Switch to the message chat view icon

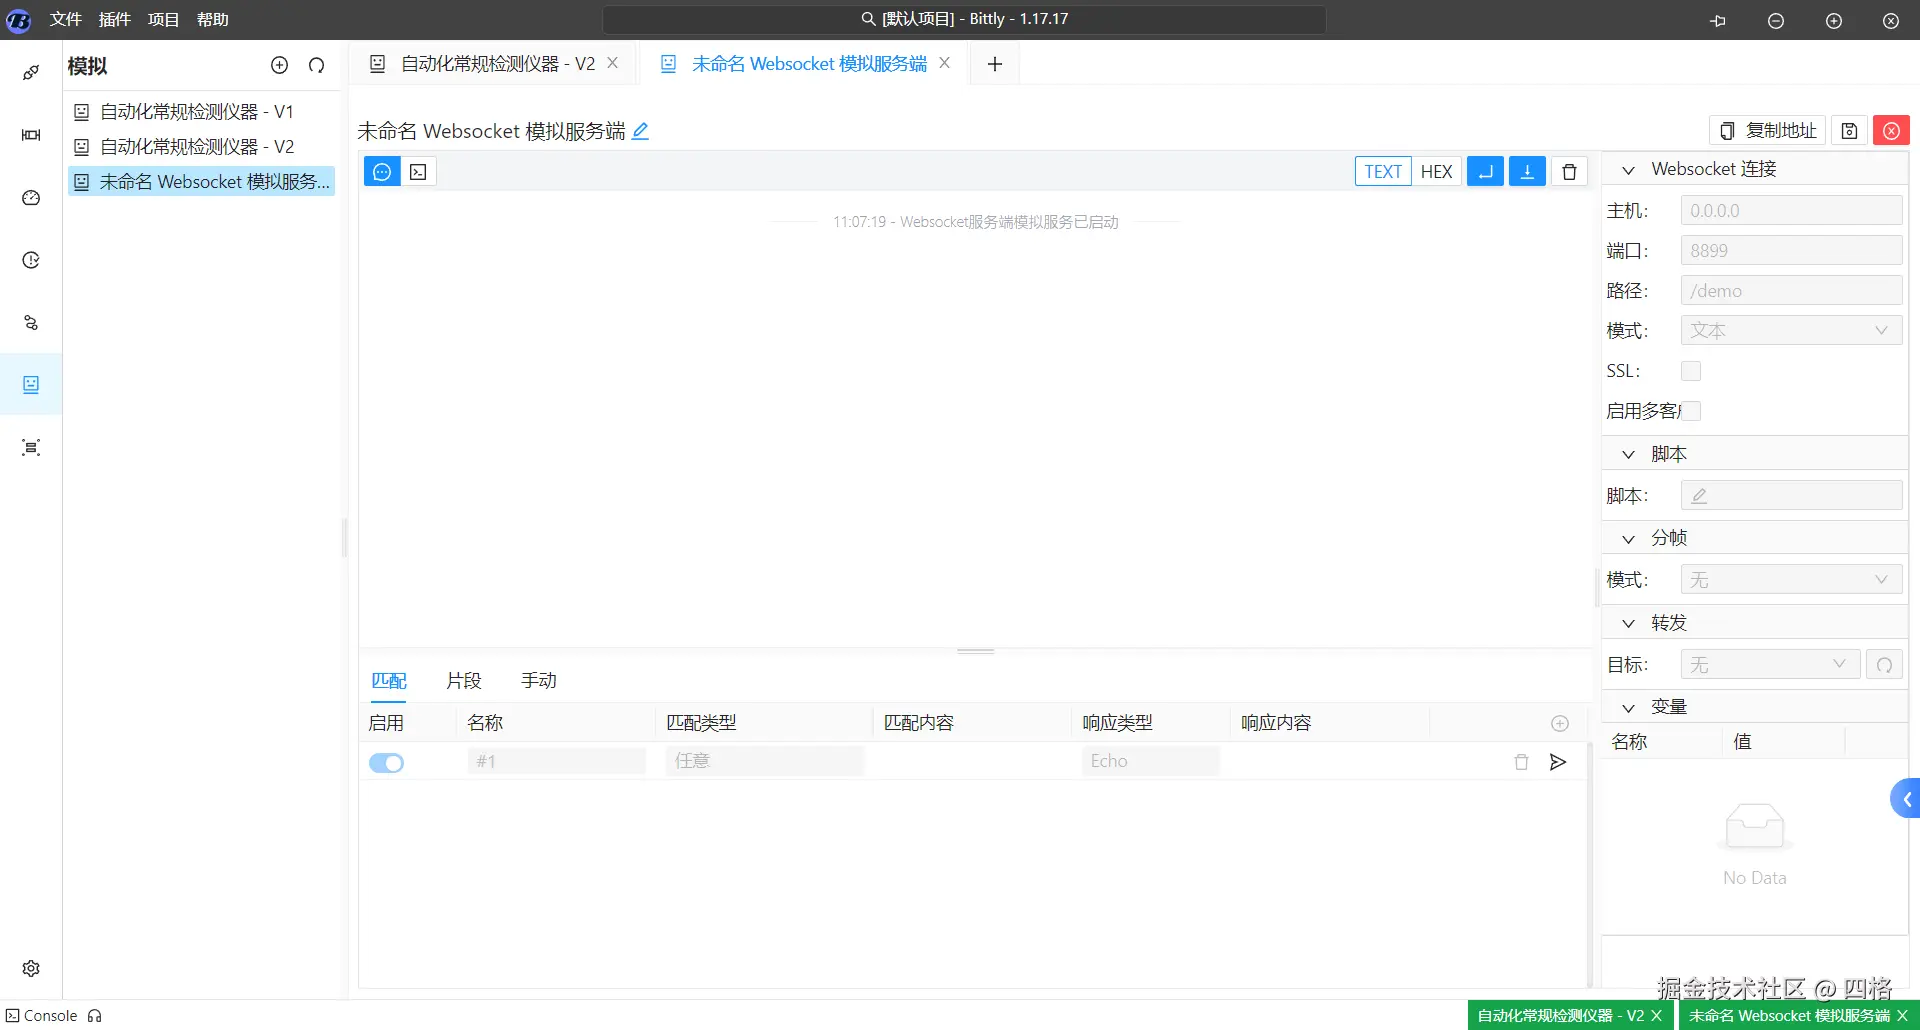pyautogui.click(x=382, y=172)
